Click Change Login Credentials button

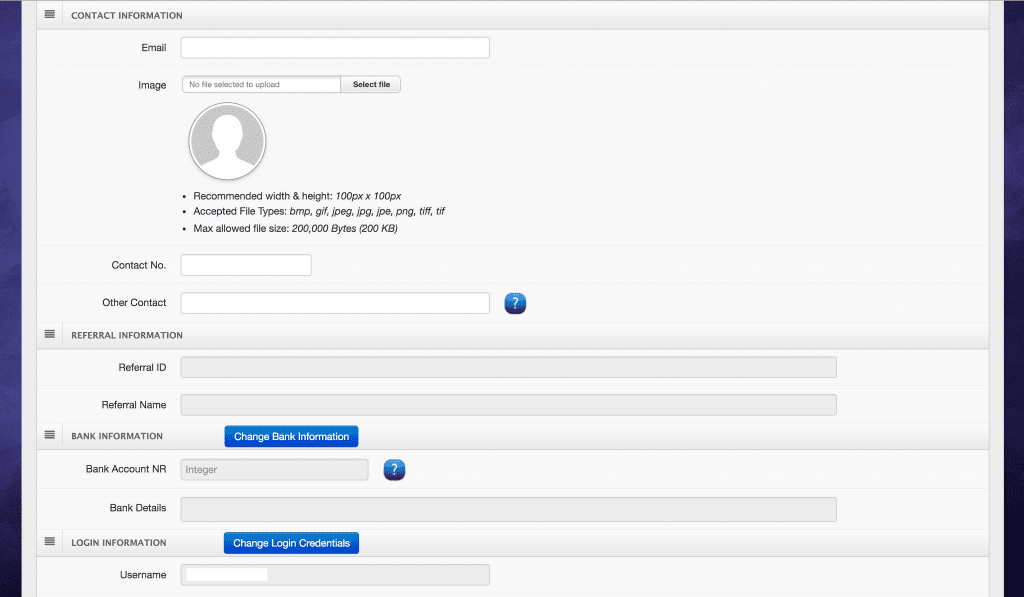[x=291, y=543]
